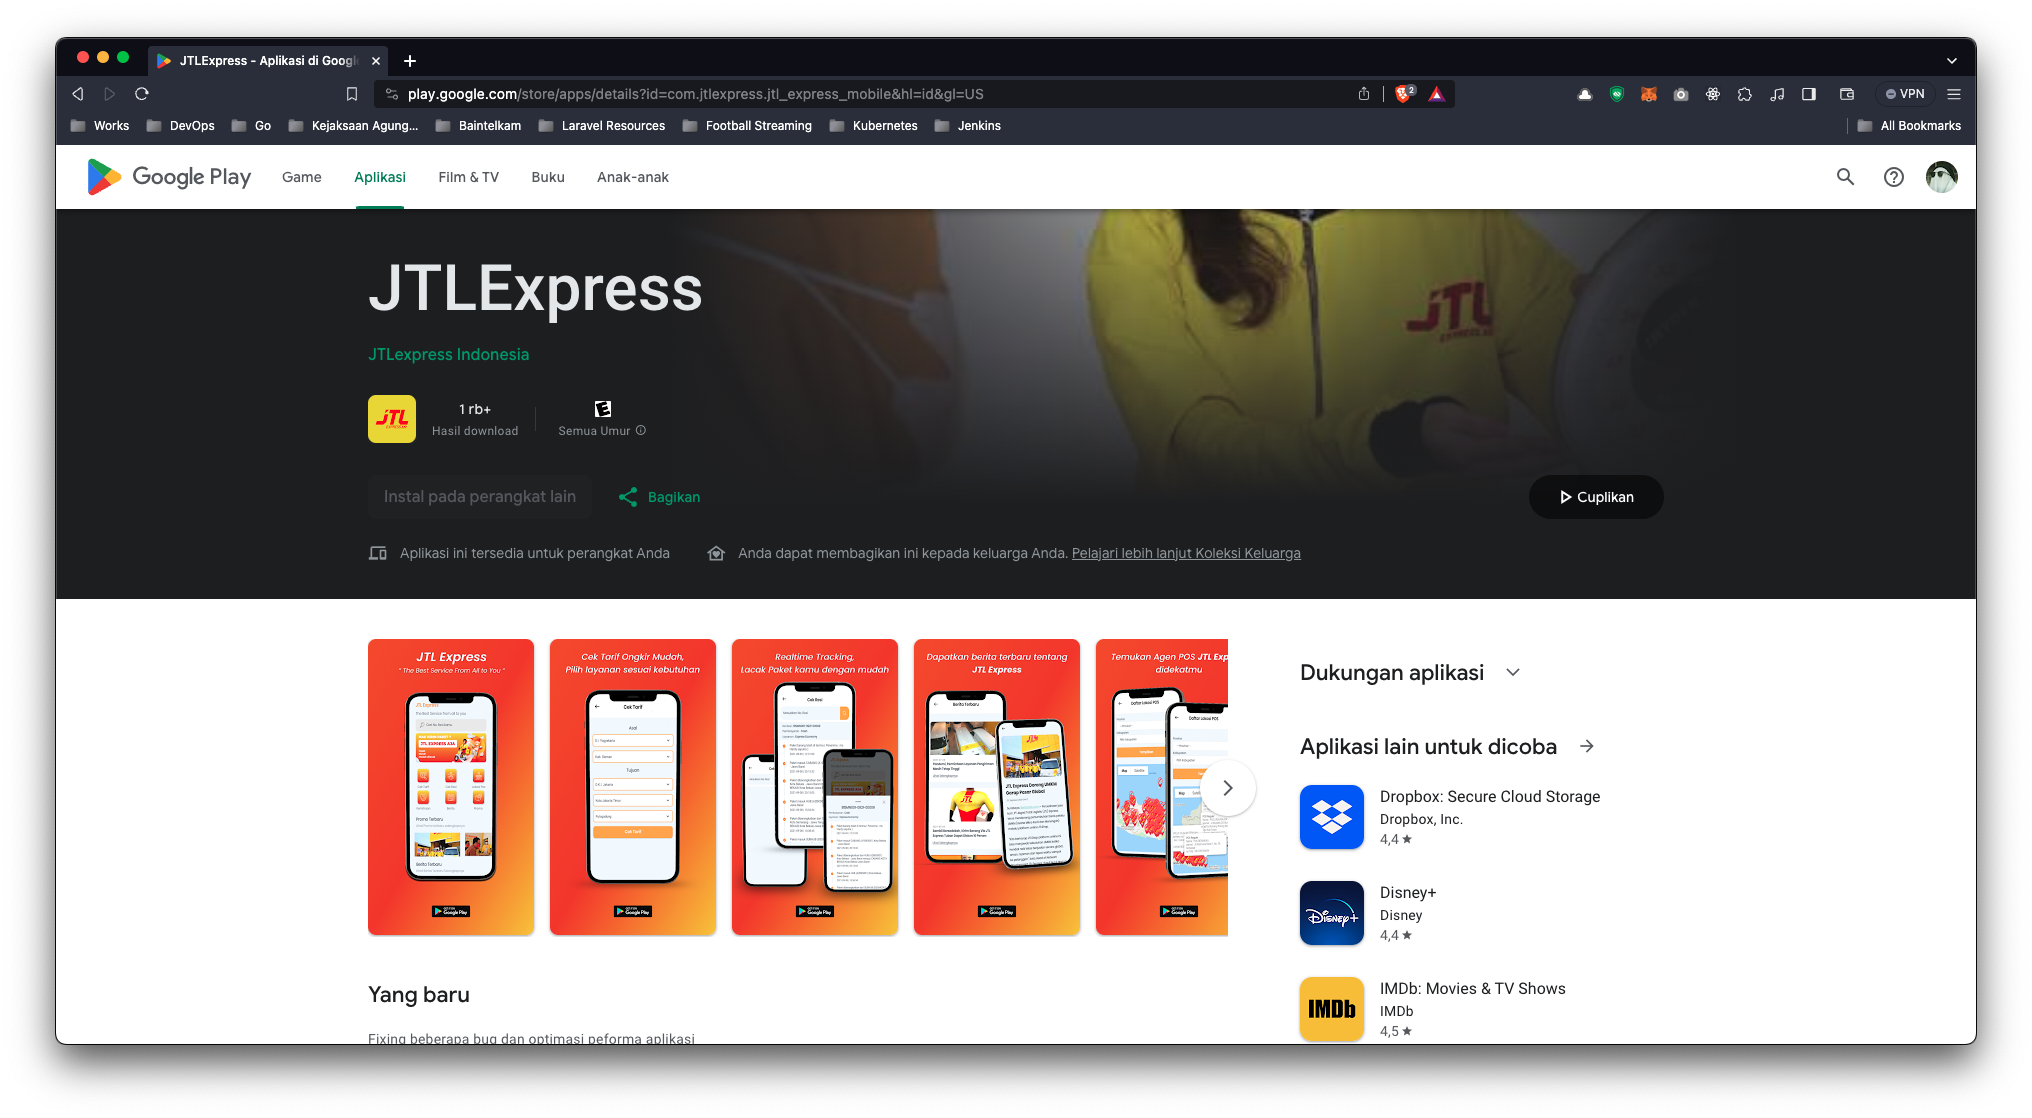2032x1118 pixels.
Task: Click the next arrow on screenshot carousel
Action: [1229, 788]
